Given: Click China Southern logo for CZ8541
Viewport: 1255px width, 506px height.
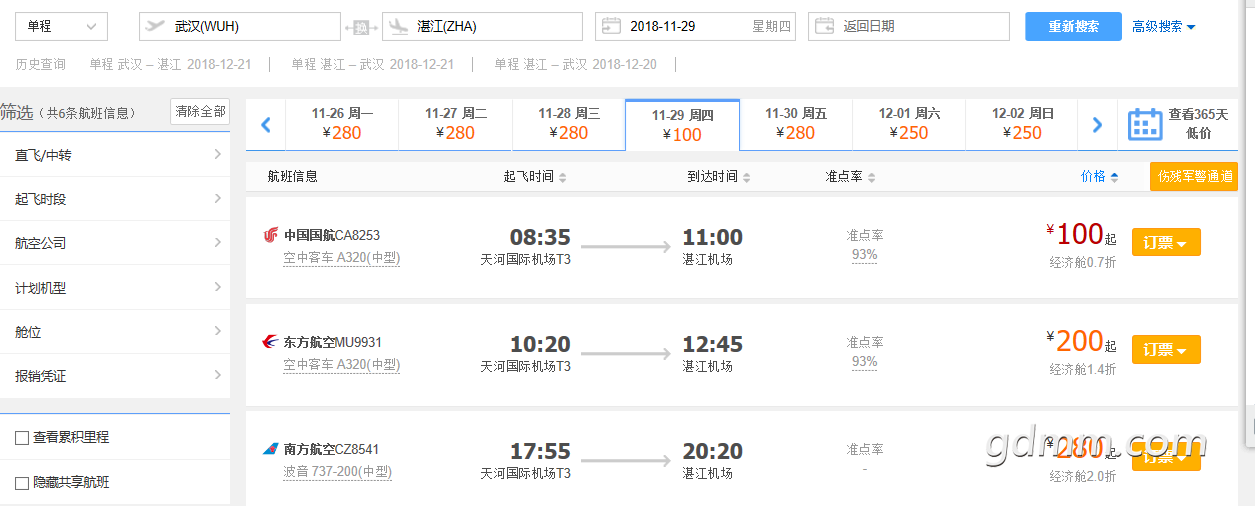Looking at the screenshot, I should [x=271, y=449].
